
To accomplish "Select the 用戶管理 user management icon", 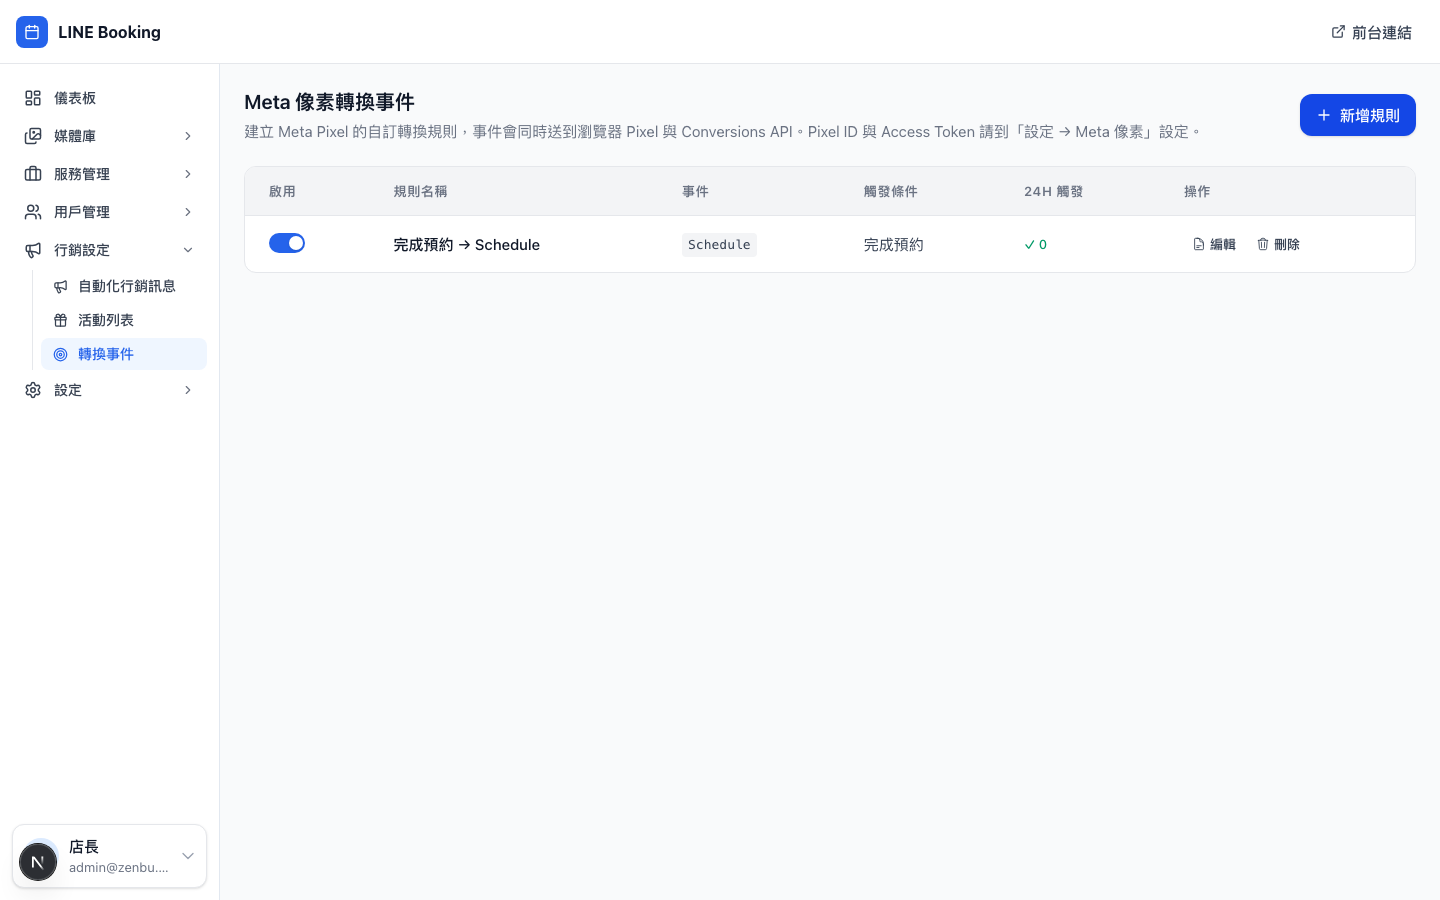I will [33, 212].
